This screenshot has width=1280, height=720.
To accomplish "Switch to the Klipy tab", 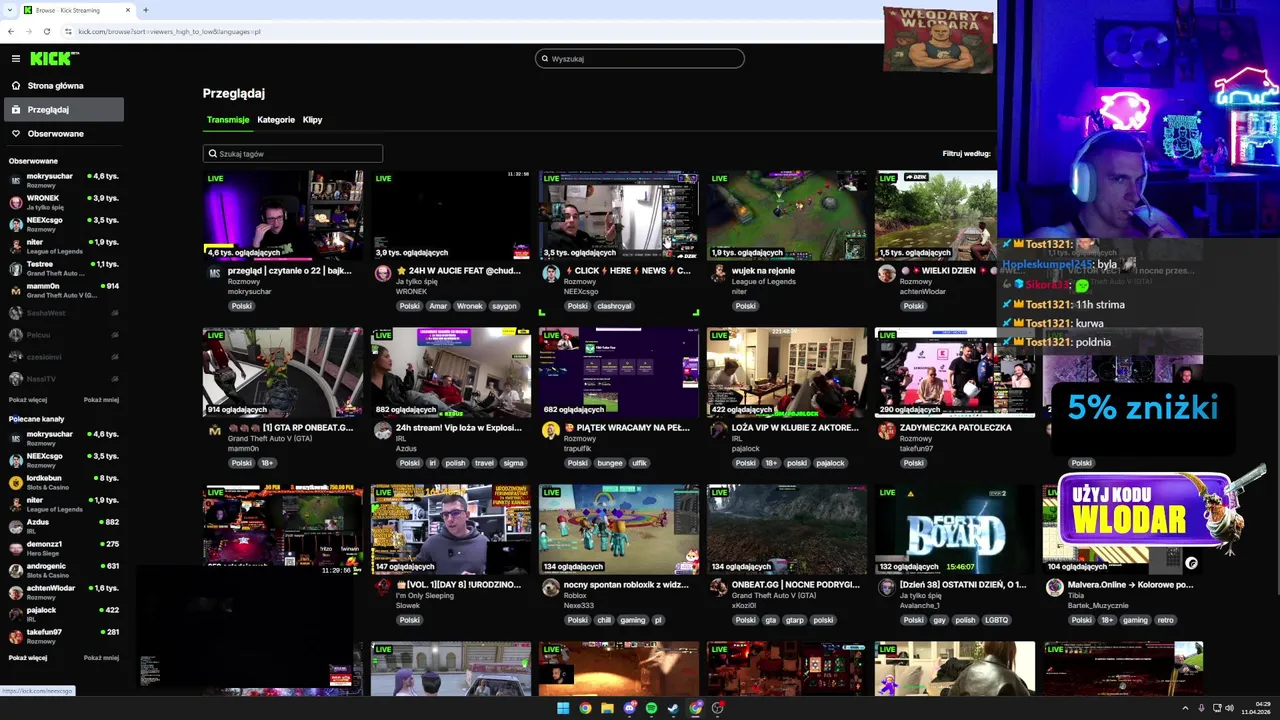I will [312, 120].
